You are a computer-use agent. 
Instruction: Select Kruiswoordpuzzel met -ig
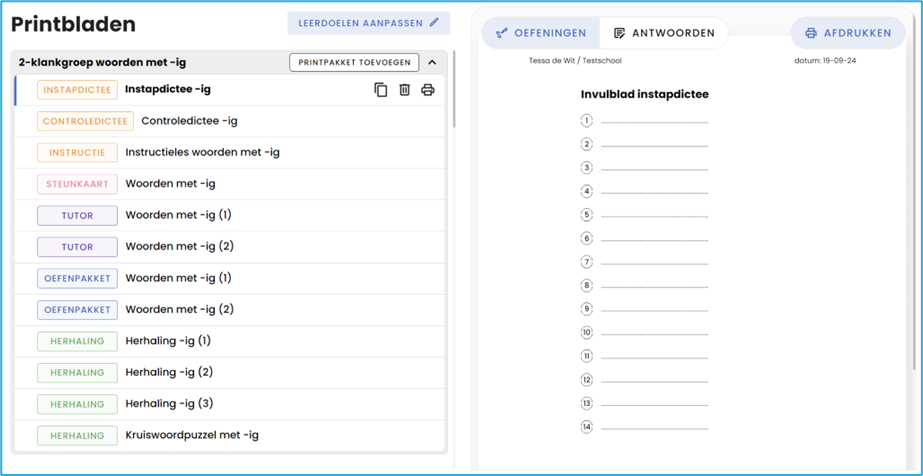tap(191, 435)
